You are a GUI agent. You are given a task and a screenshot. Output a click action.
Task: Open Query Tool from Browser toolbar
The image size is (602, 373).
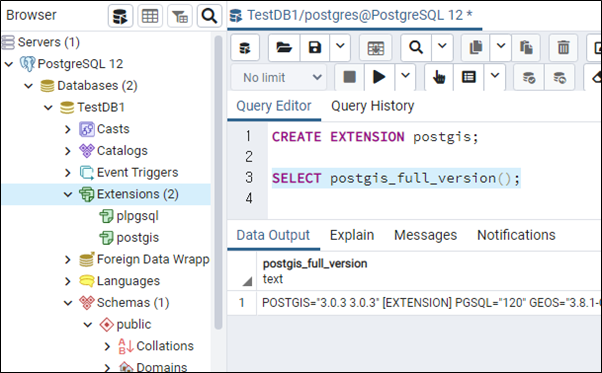120,16
